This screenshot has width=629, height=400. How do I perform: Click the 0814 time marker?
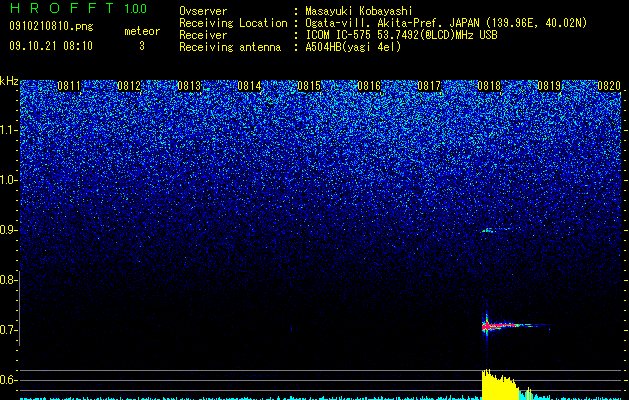point(249,86)
